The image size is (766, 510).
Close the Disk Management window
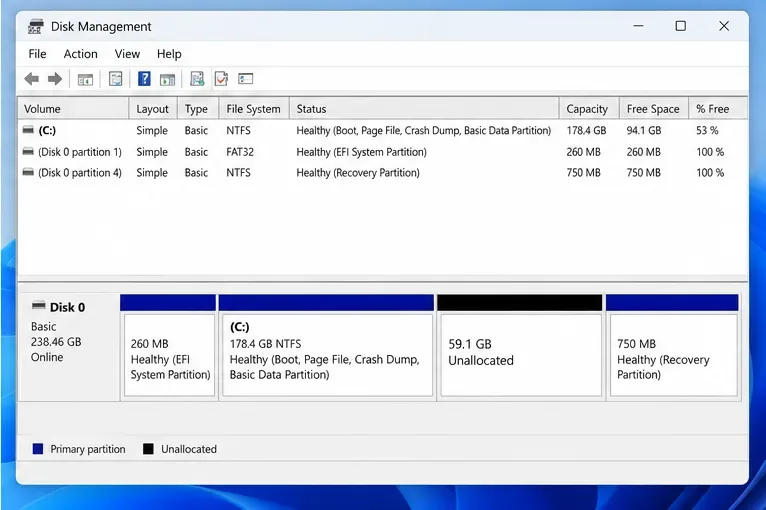(724, 26)
